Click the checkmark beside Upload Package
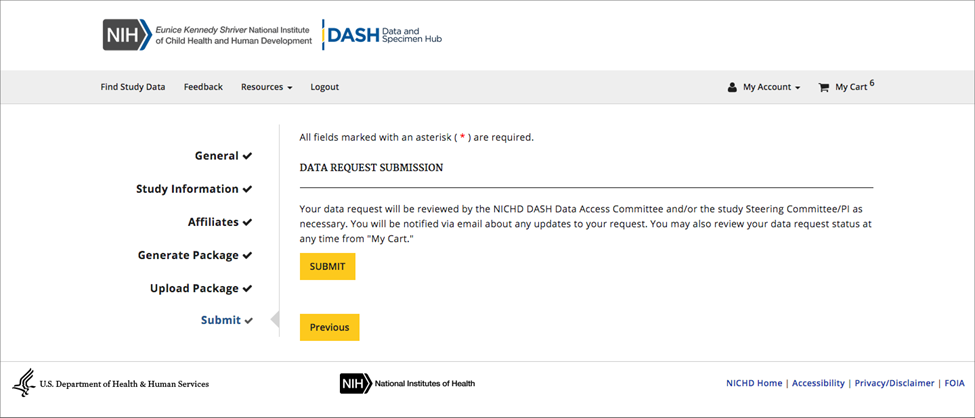 (x=247, y=289)
